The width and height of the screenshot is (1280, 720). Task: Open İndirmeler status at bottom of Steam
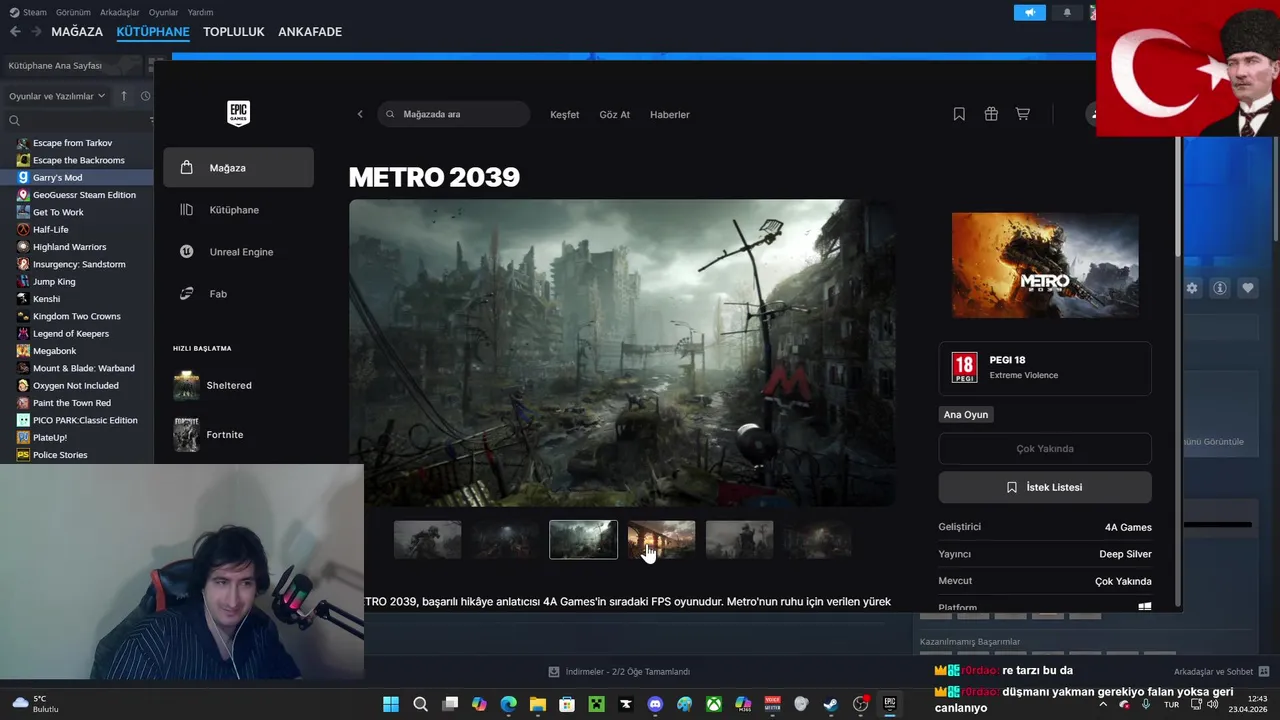point(619,672)
